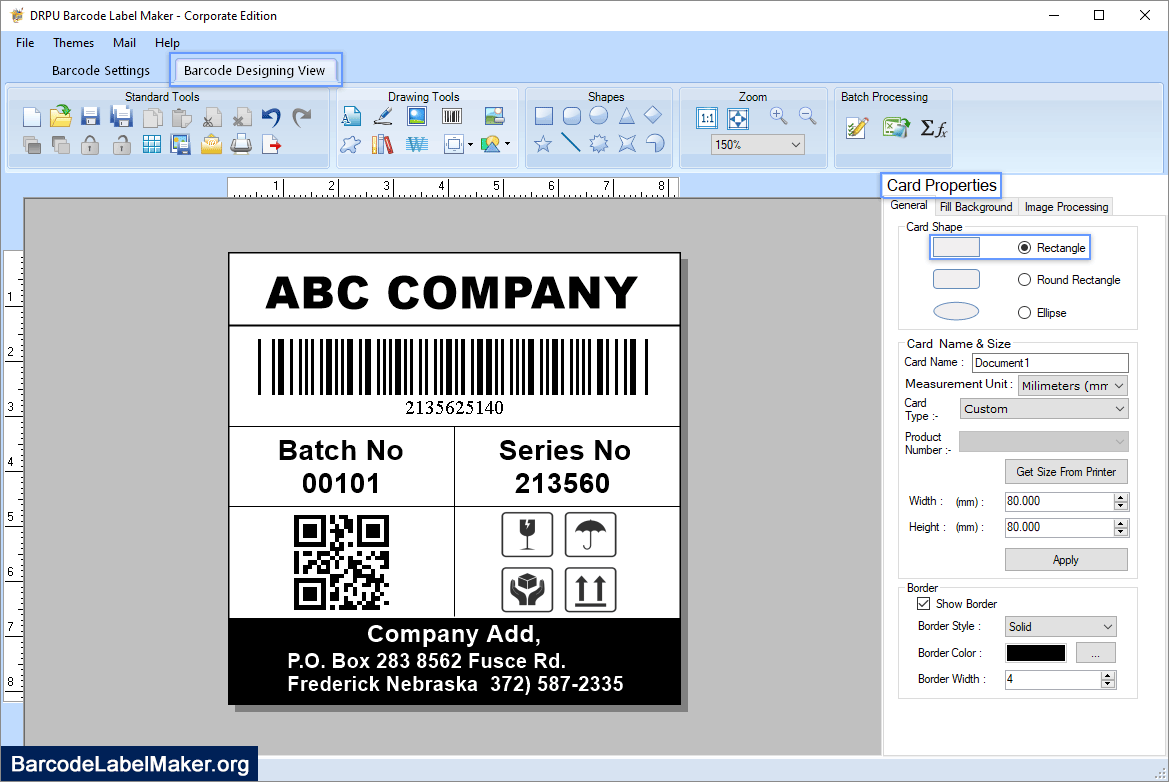Screen dimensions: 1169x782
Task: Choose the Ellipse card shape
Action: (1024, 312)
